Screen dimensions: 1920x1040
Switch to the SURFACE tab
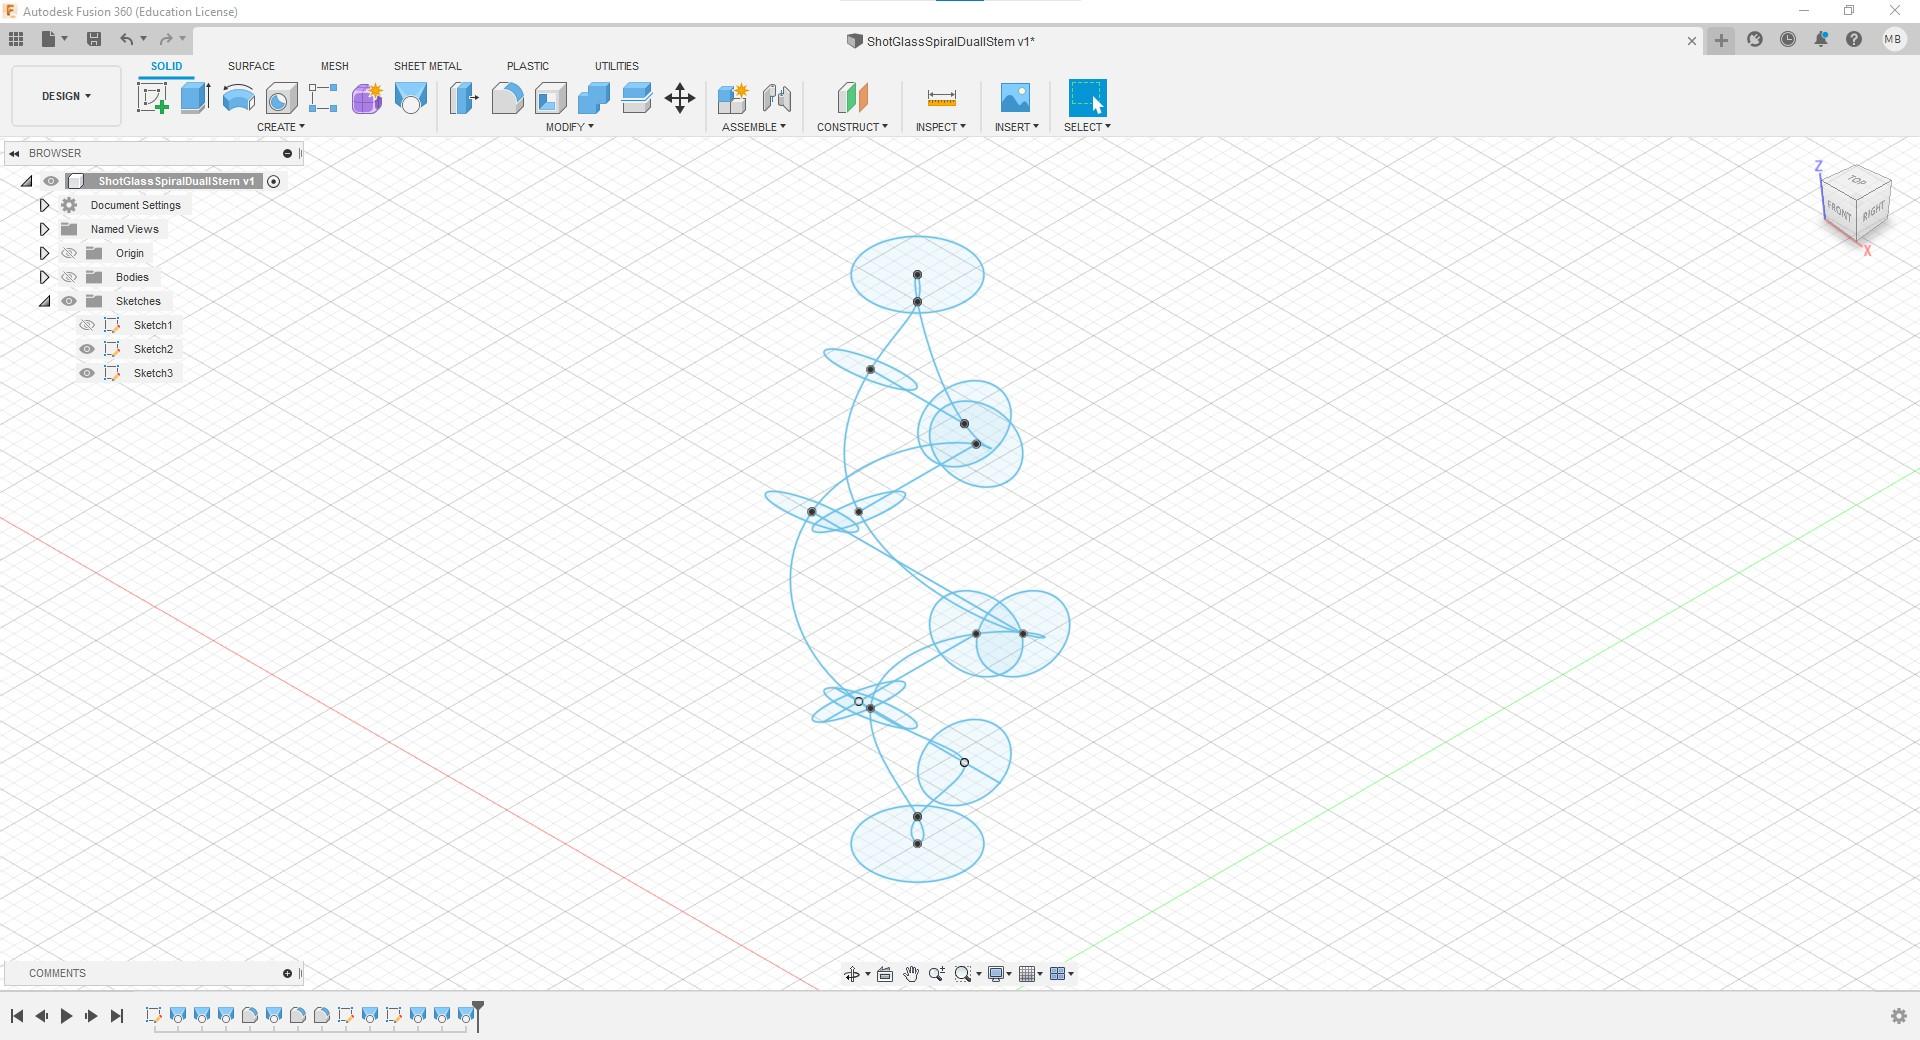point(251,66)
